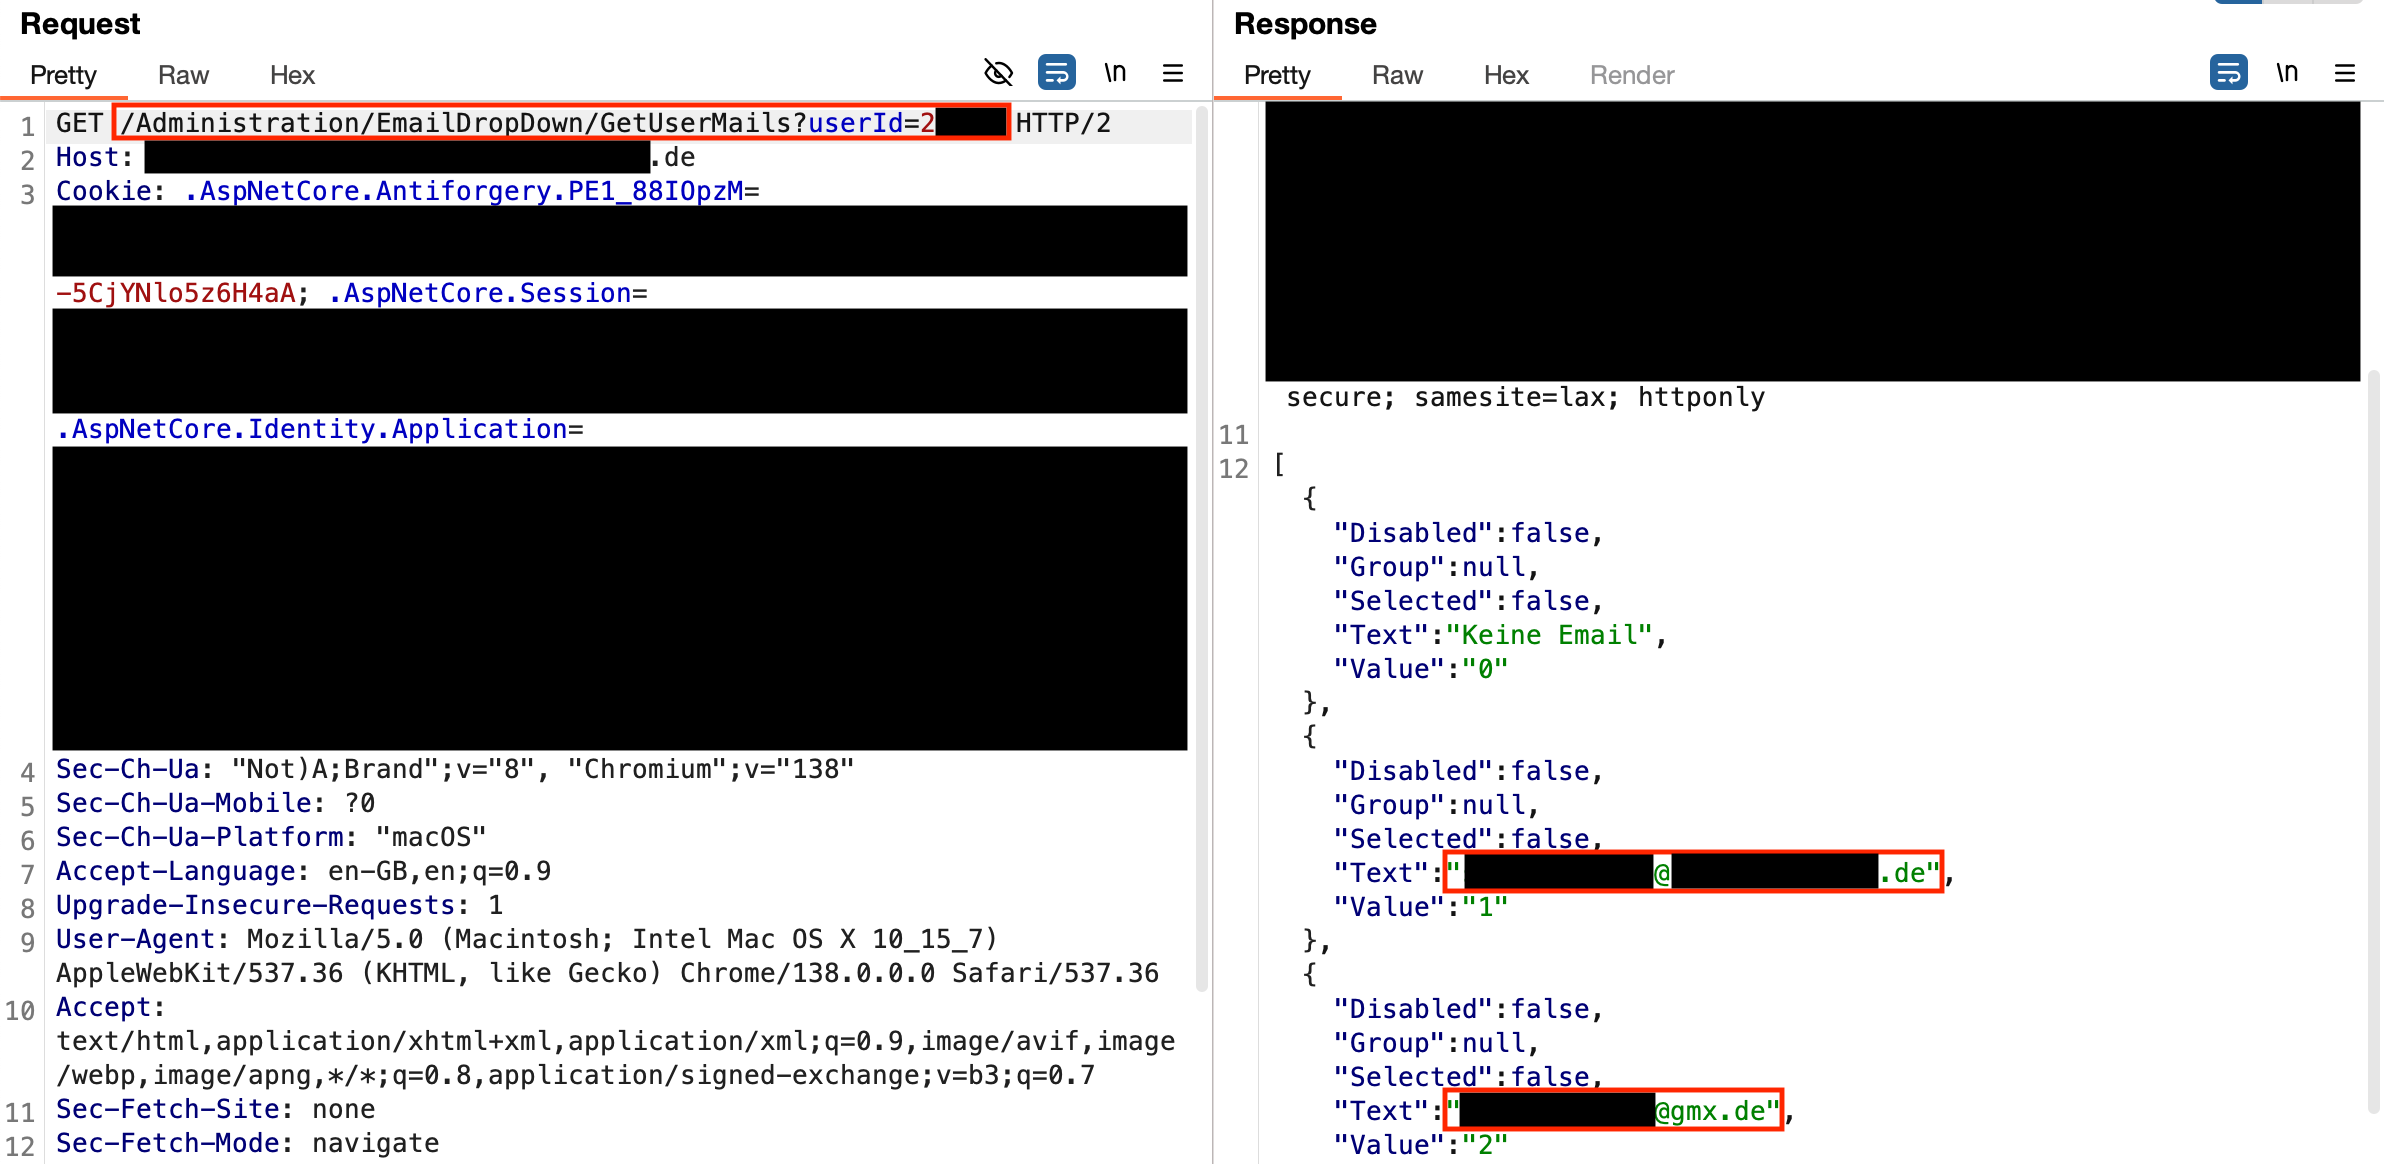Click the Sec-Fetch-Mode header name

click(168, 1143)
